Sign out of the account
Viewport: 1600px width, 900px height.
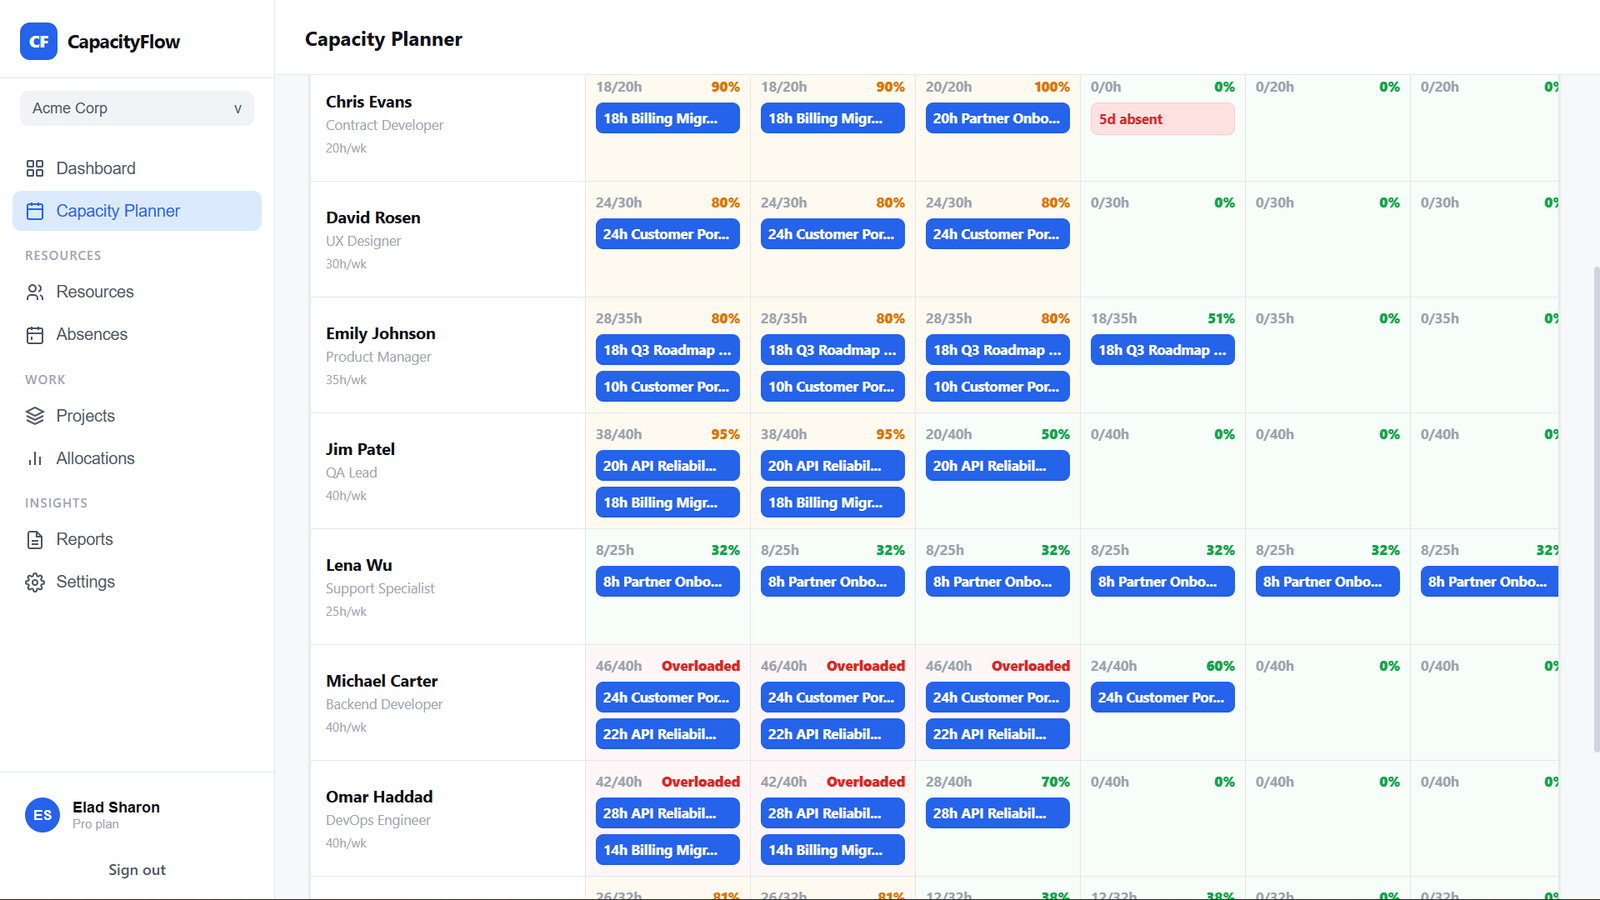point(137,870)
